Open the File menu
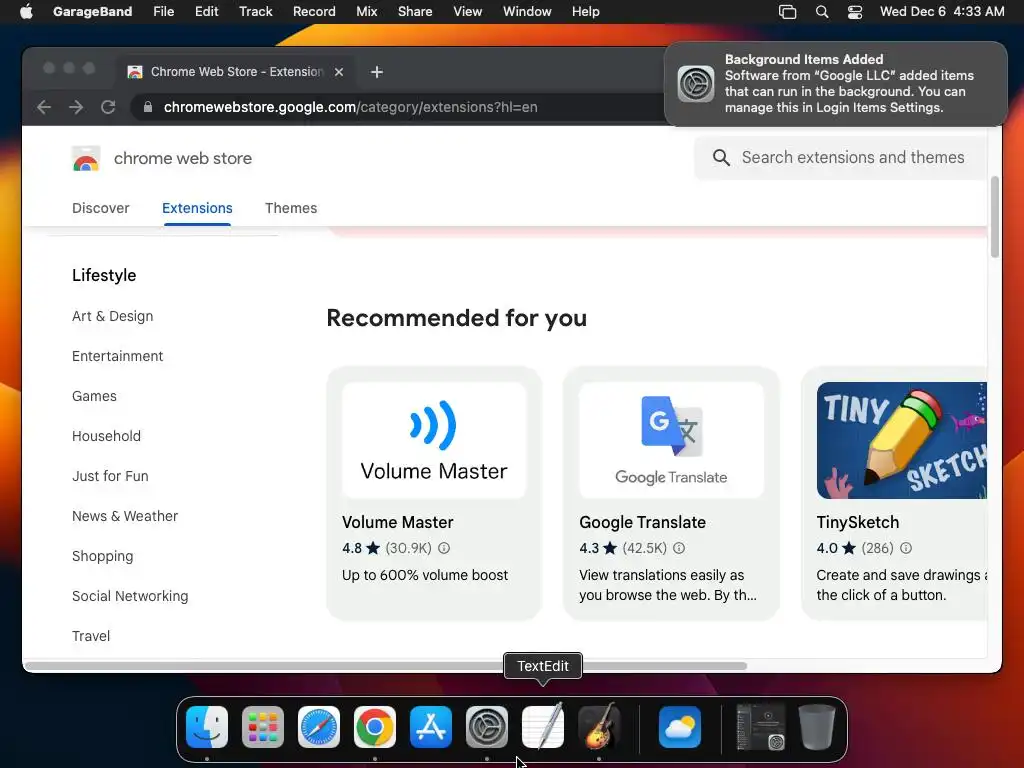 pos(163,12)
